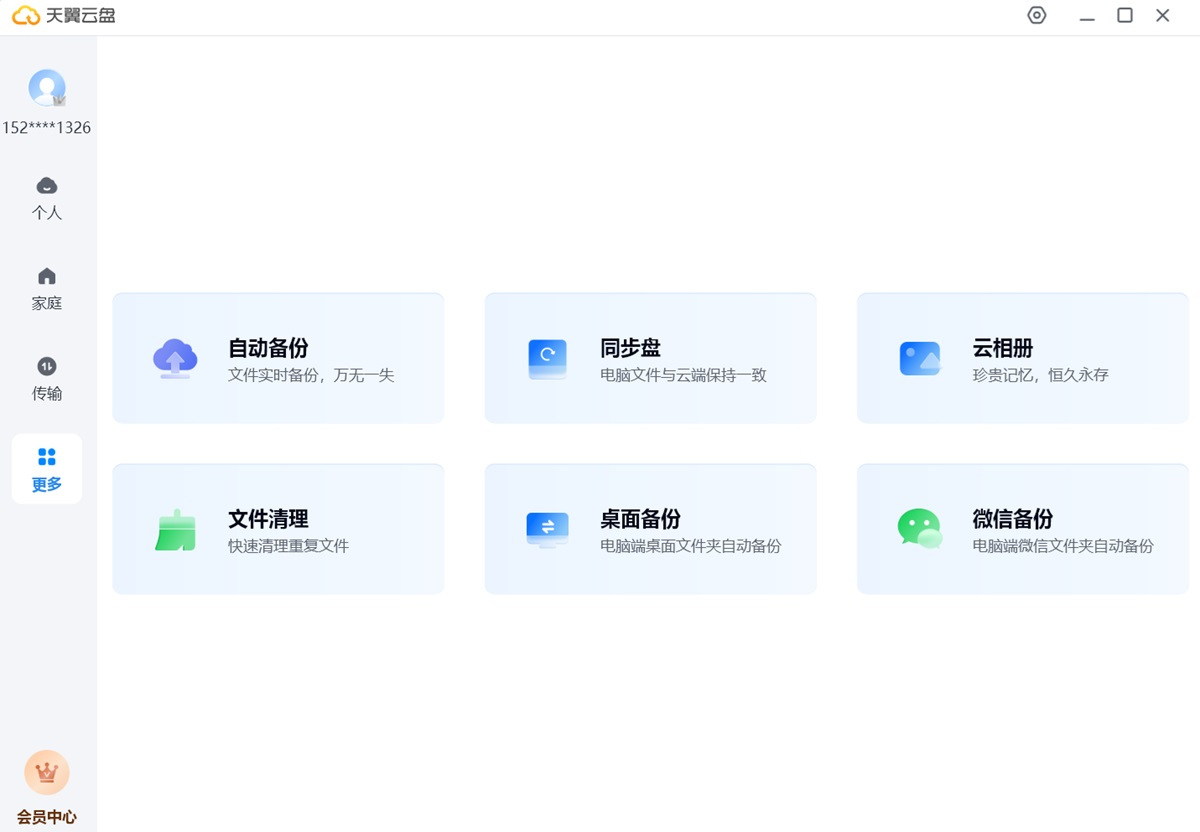Screen dimensions: 1200x832
Task: Maximize the 天翼云盘 window
Action: coord(1125,16)
